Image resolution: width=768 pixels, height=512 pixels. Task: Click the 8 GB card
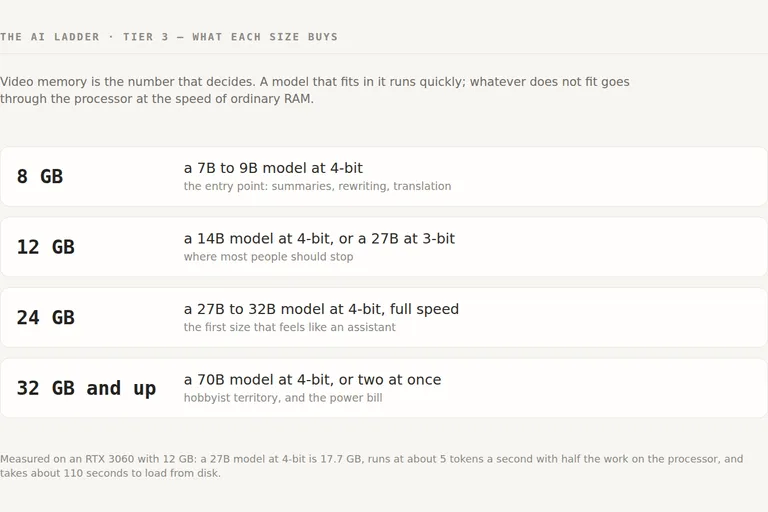[384, 176]
